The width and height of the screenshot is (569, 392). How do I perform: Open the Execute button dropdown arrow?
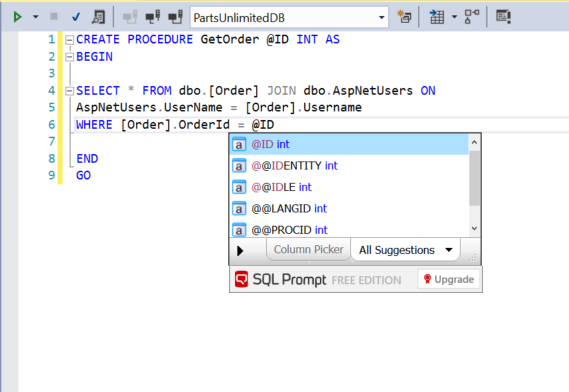click(x=36, y=17)
